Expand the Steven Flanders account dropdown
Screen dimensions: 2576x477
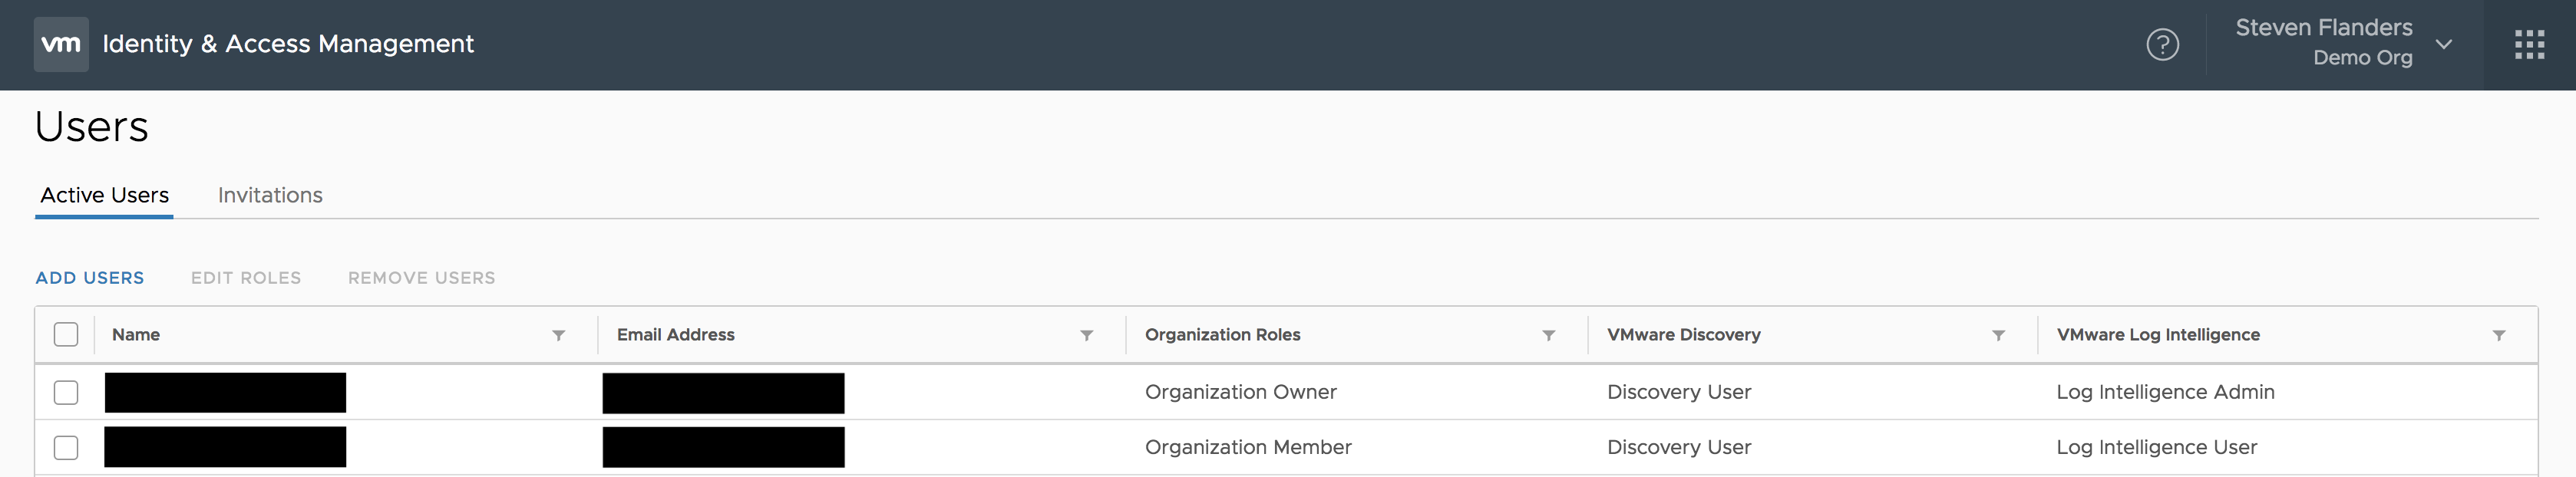tap(2444, 44)
